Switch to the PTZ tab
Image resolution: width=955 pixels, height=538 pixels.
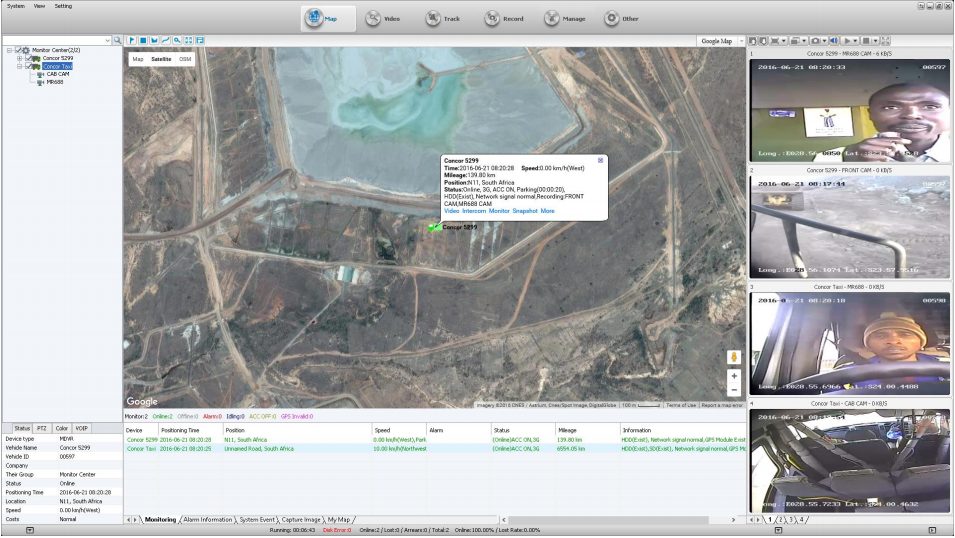(x=41, y=428)
